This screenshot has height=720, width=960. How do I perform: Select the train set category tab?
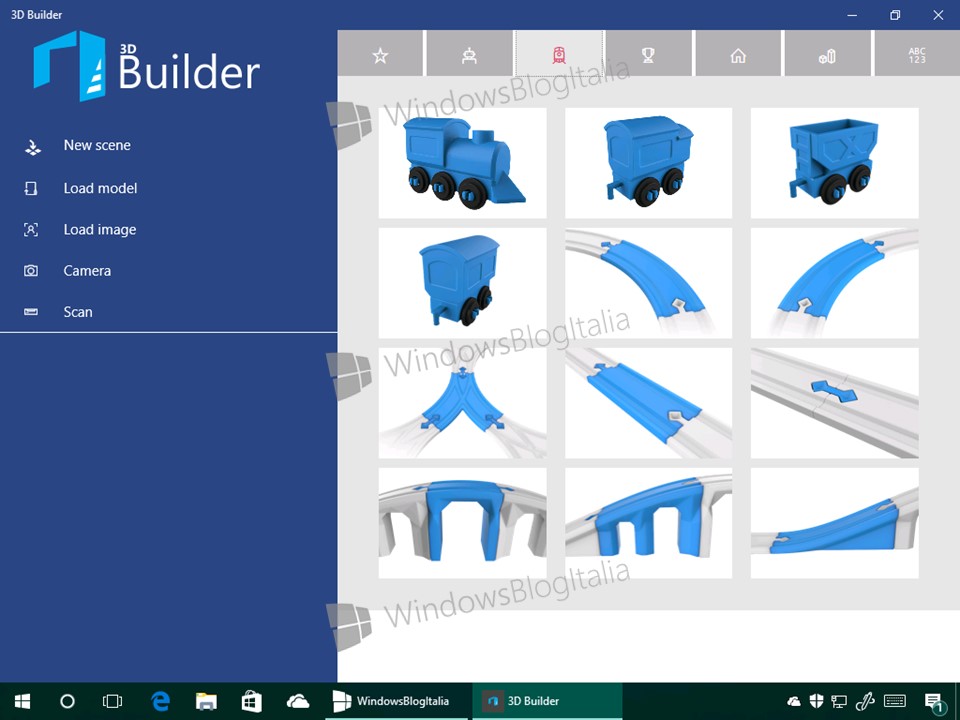click(559, 54)
